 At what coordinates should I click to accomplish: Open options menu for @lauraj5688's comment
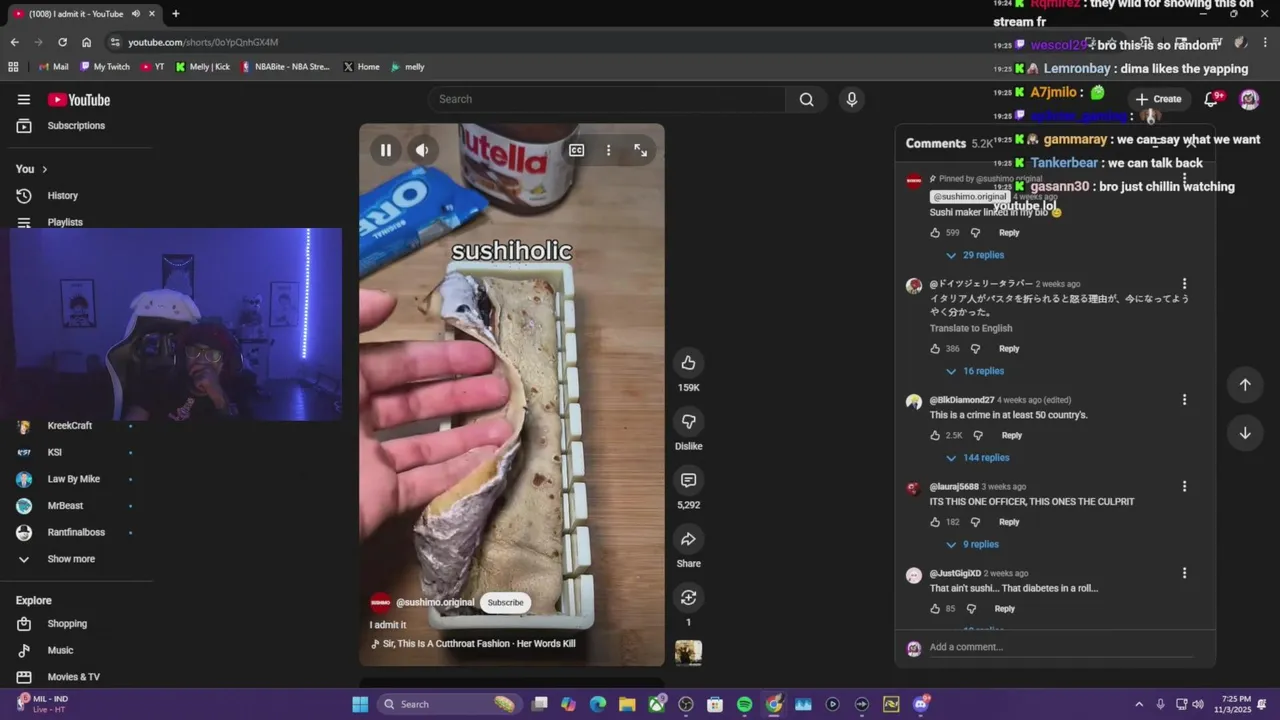tap(1184, 486)
